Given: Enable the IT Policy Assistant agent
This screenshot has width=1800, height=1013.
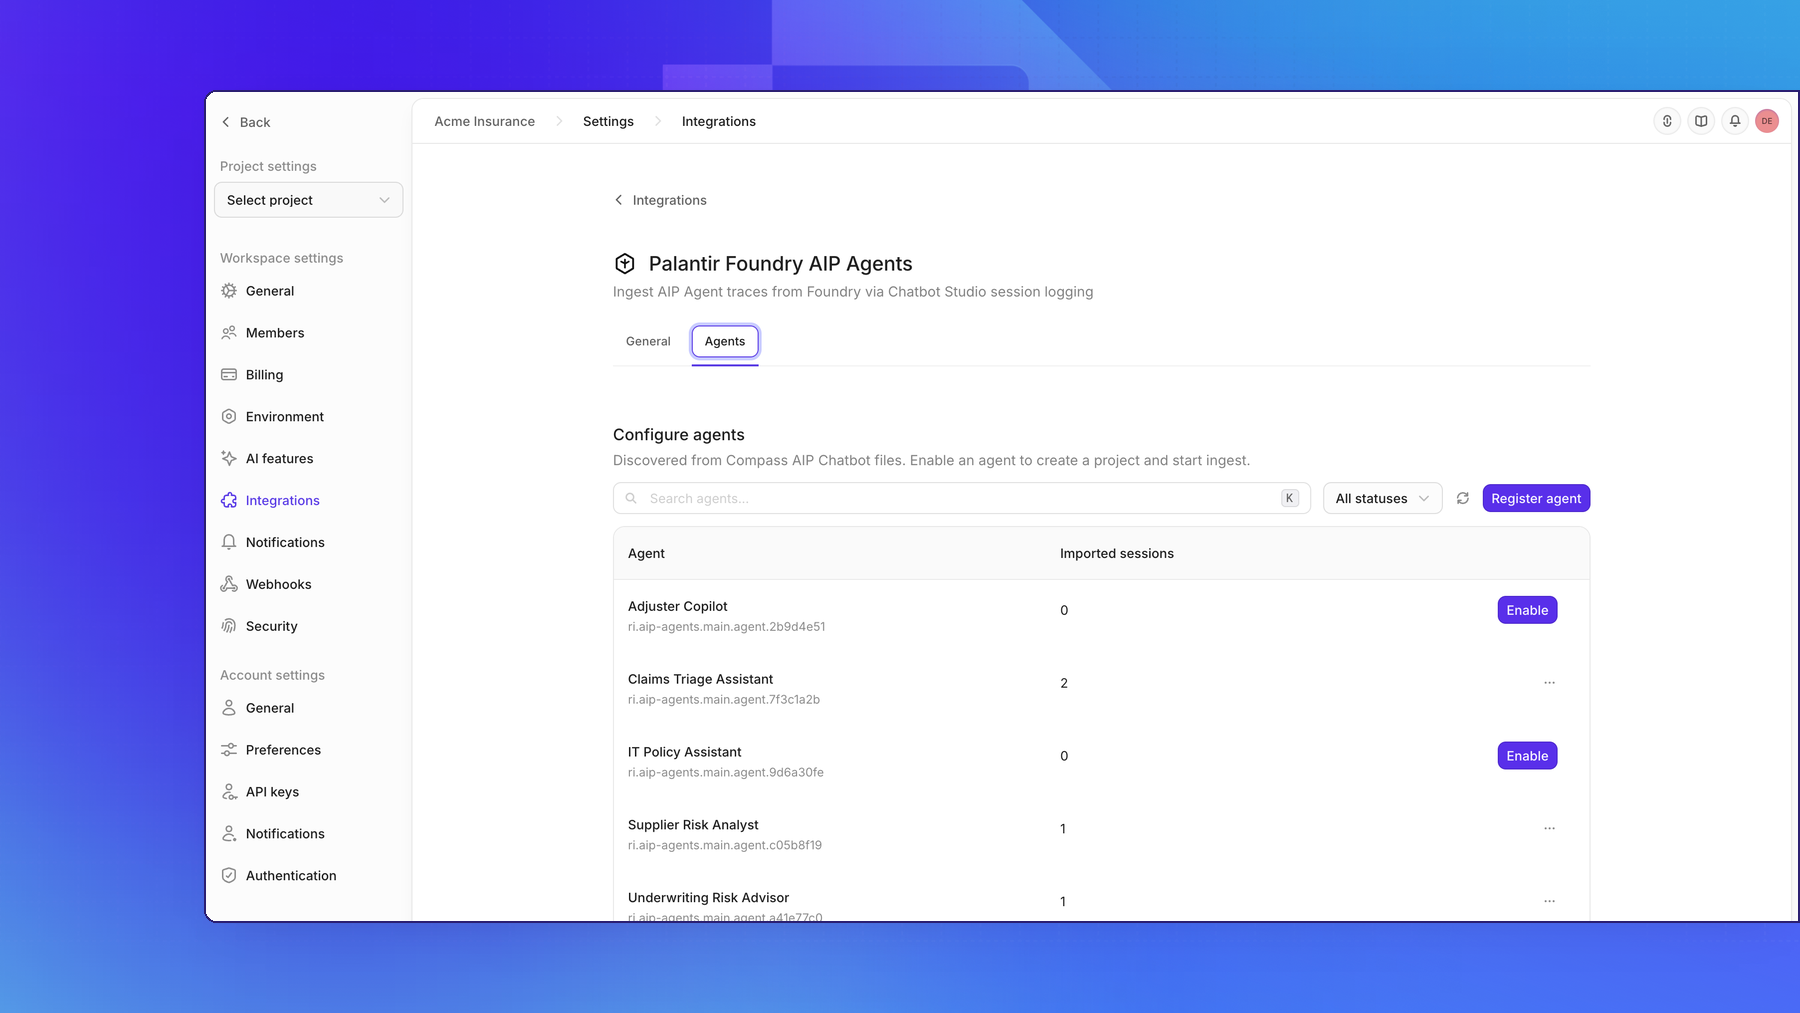Looking at the screenshot, I should (x=1527, y=756).
